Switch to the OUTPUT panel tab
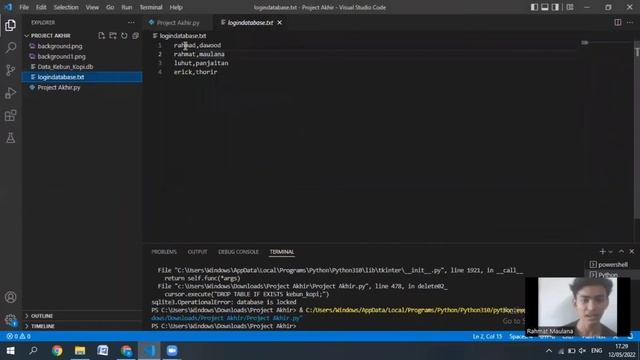The height and width of the screenshot is (360, 640). click(198, 252)
